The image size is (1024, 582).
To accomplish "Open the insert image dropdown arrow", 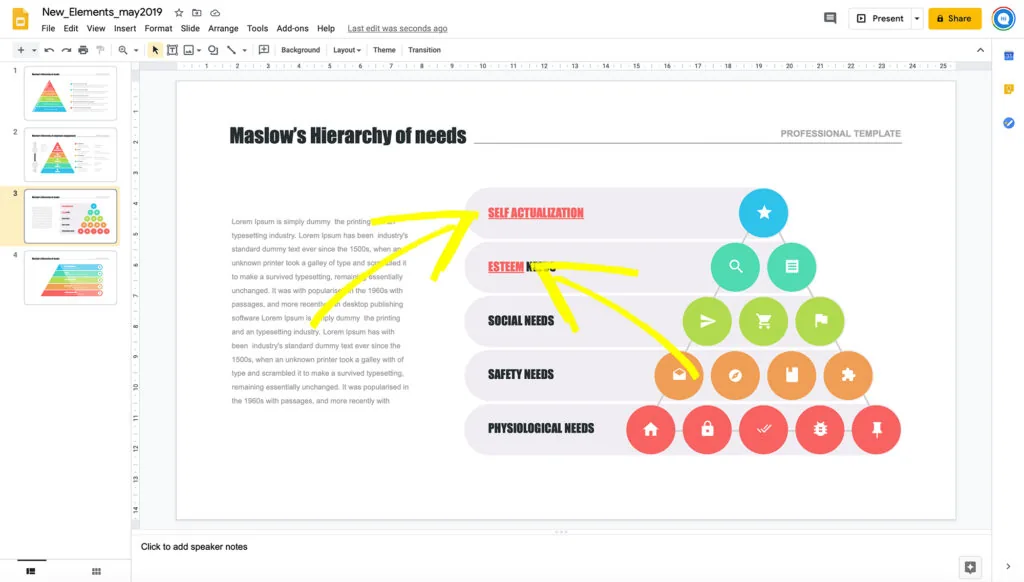I will pos(199,50).
